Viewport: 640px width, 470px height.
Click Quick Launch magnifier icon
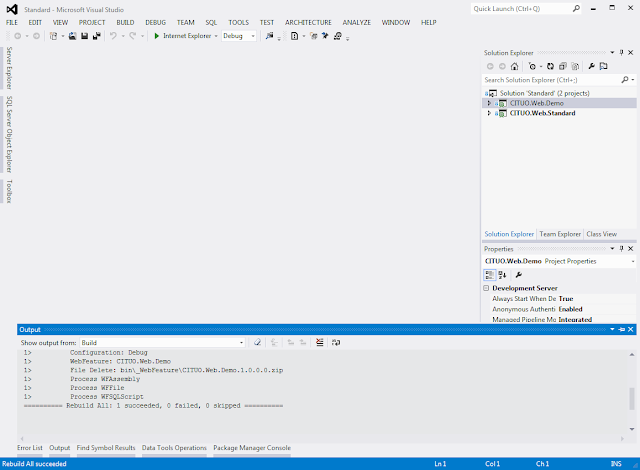pyautogui.click(x=576, y=8)
